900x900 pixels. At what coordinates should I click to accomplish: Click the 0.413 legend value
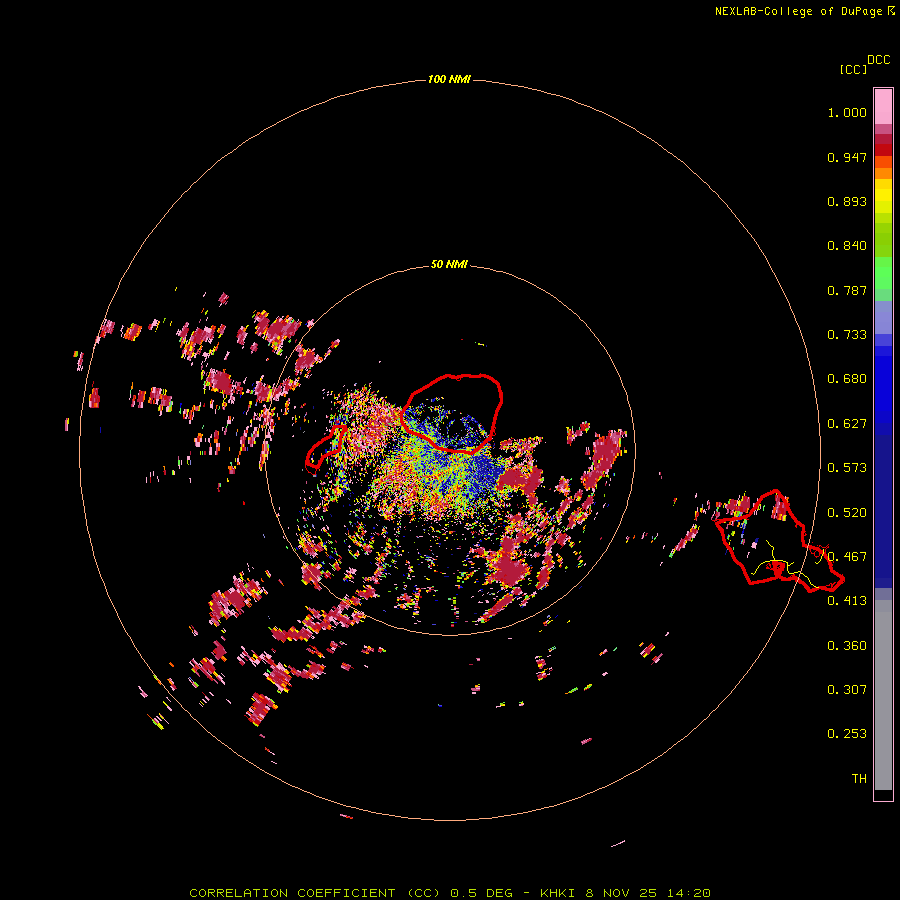point(847,601)
